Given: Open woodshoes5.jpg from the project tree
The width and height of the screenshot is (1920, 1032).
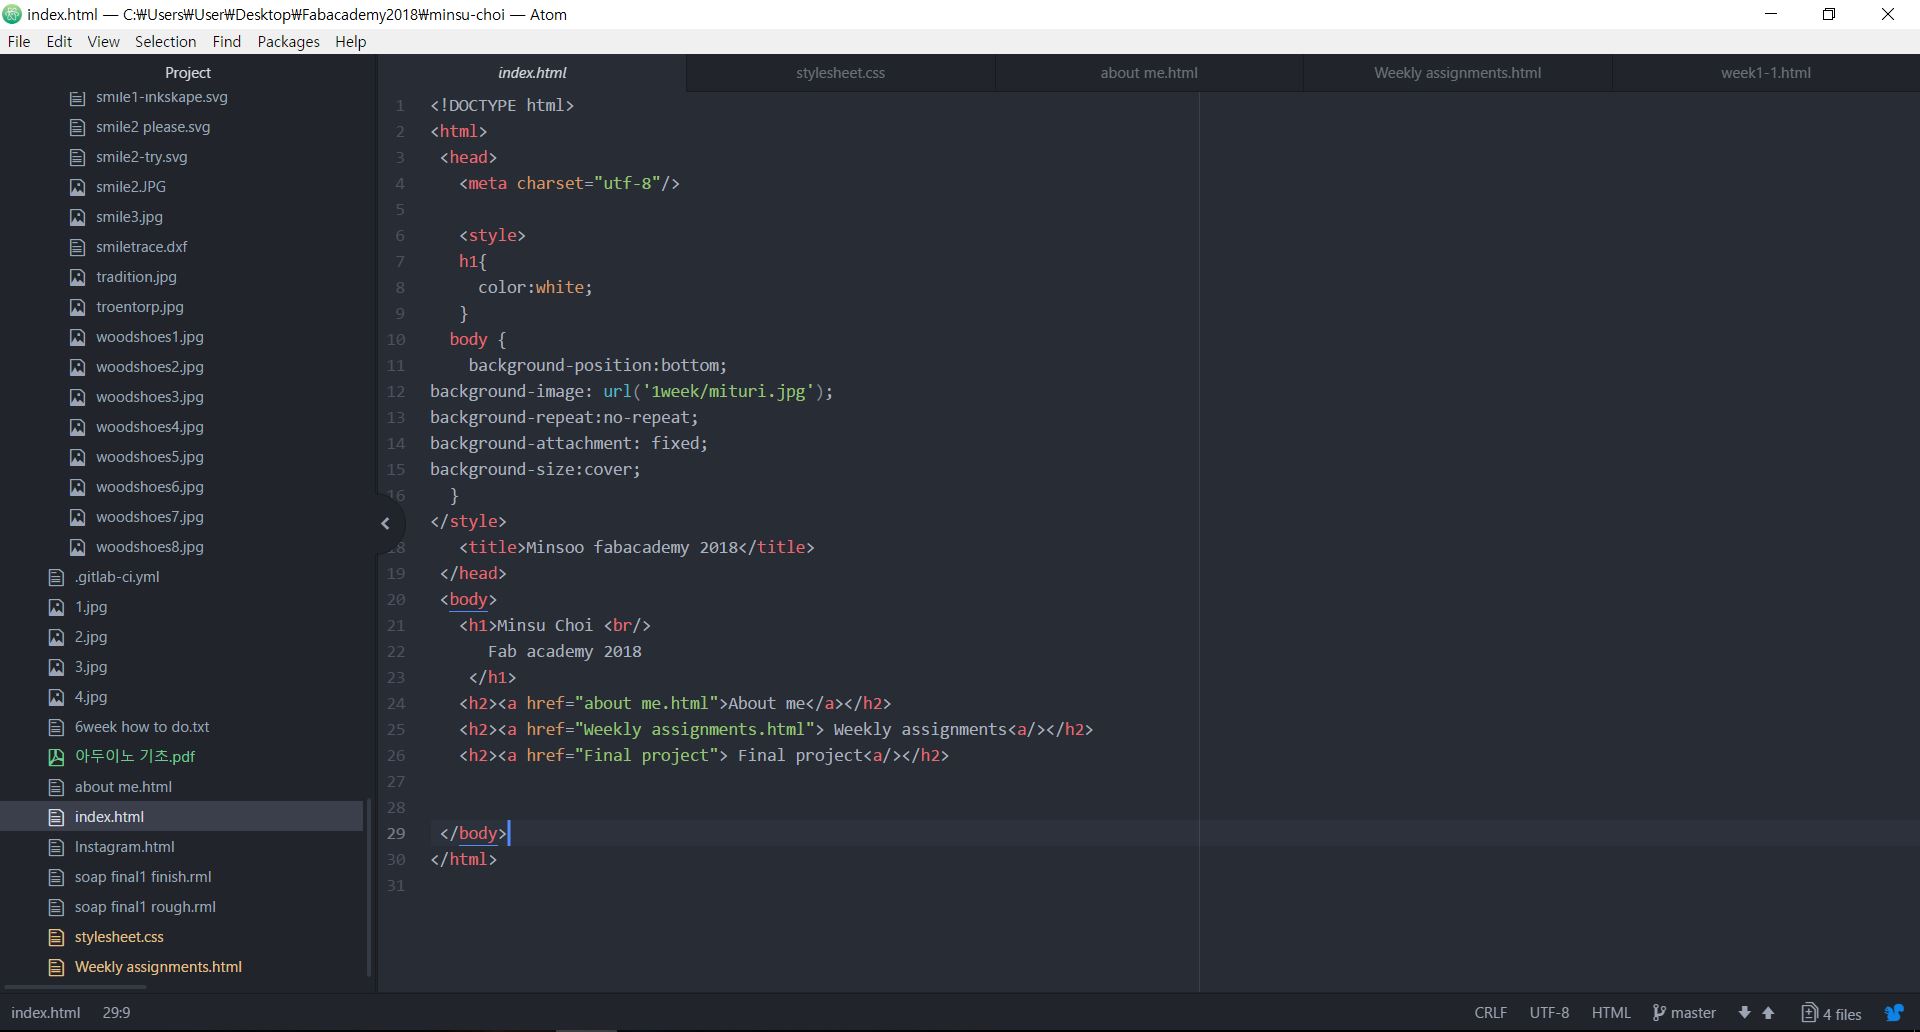Looking at the screenshot, I should [149, 457].
